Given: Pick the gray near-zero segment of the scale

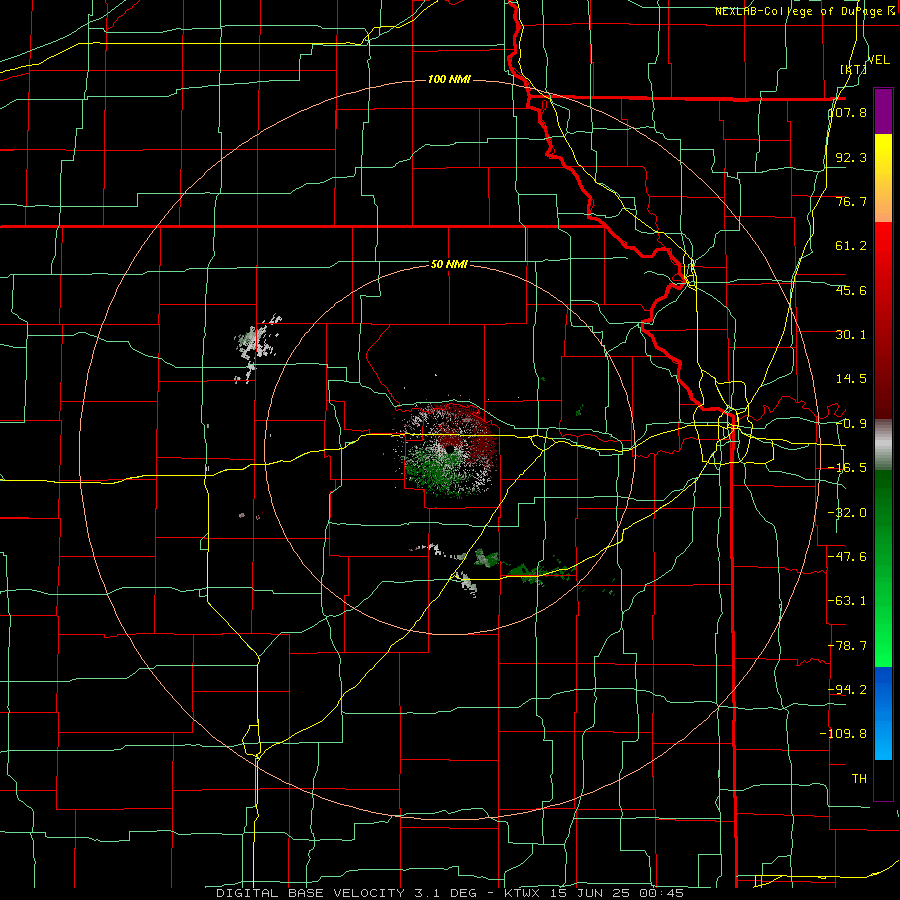Looking at the screenshot, I should [x=883, y=445].
